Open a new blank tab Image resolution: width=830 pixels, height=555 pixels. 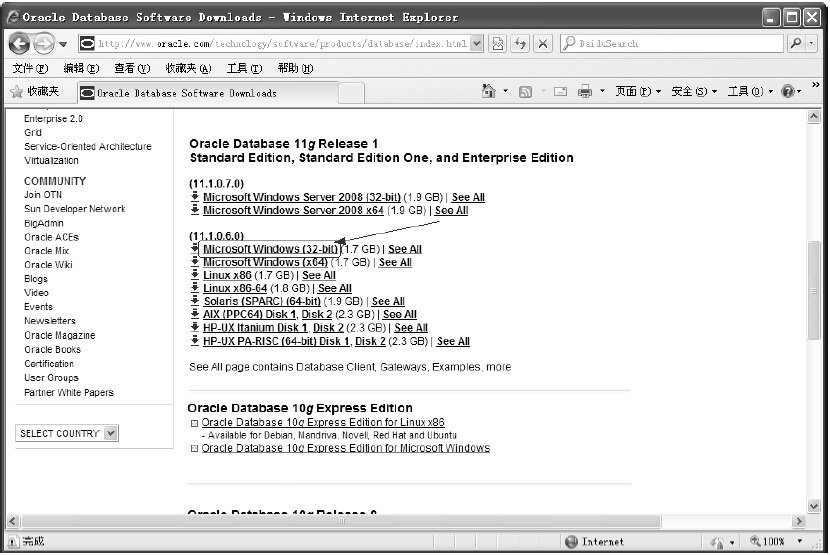(351, 93)
